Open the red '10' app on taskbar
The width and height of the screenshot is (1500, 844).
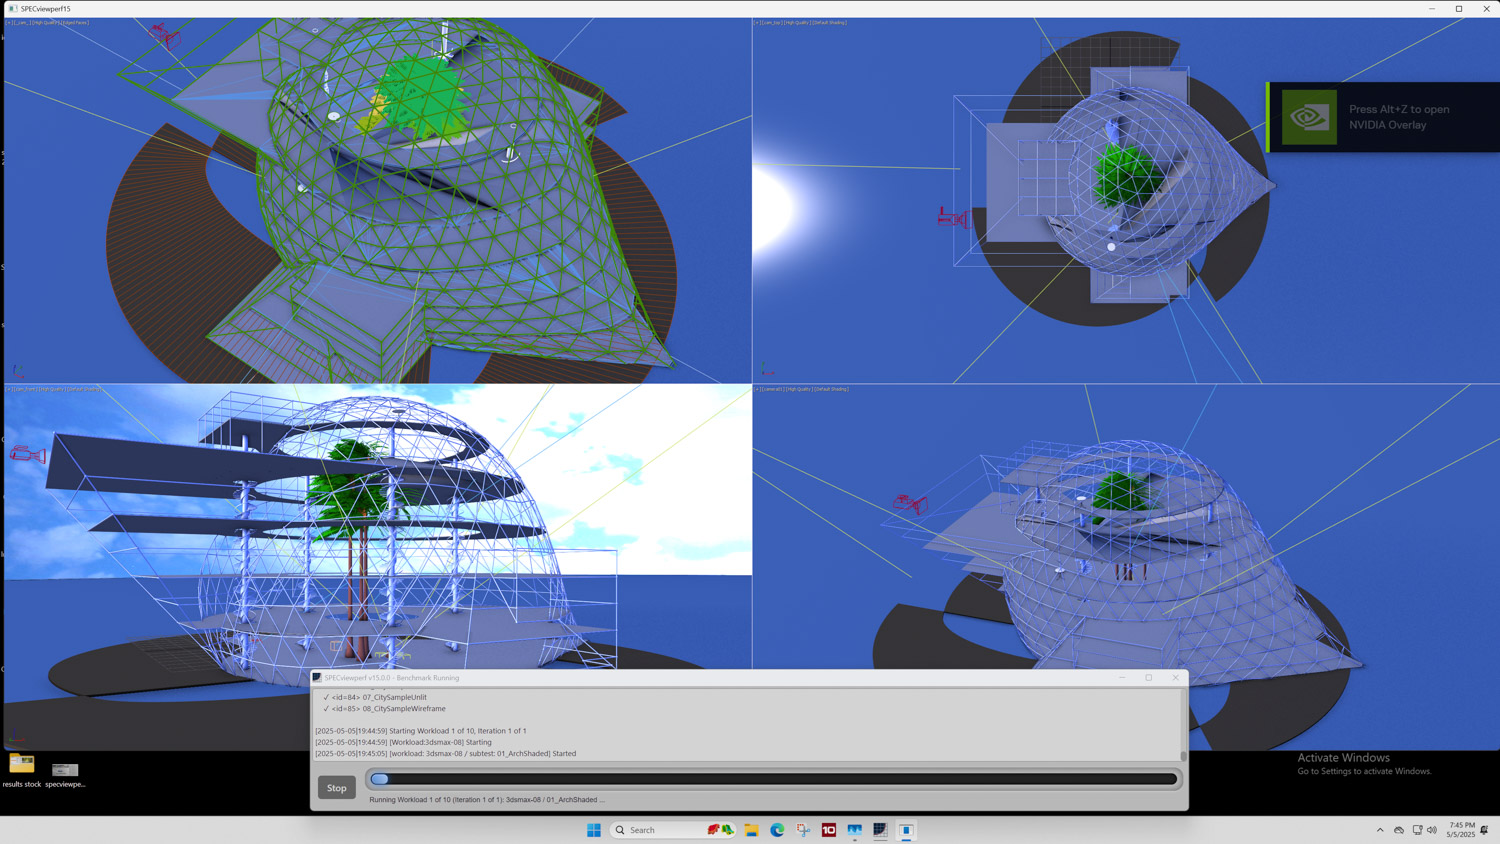pos(829,830)
